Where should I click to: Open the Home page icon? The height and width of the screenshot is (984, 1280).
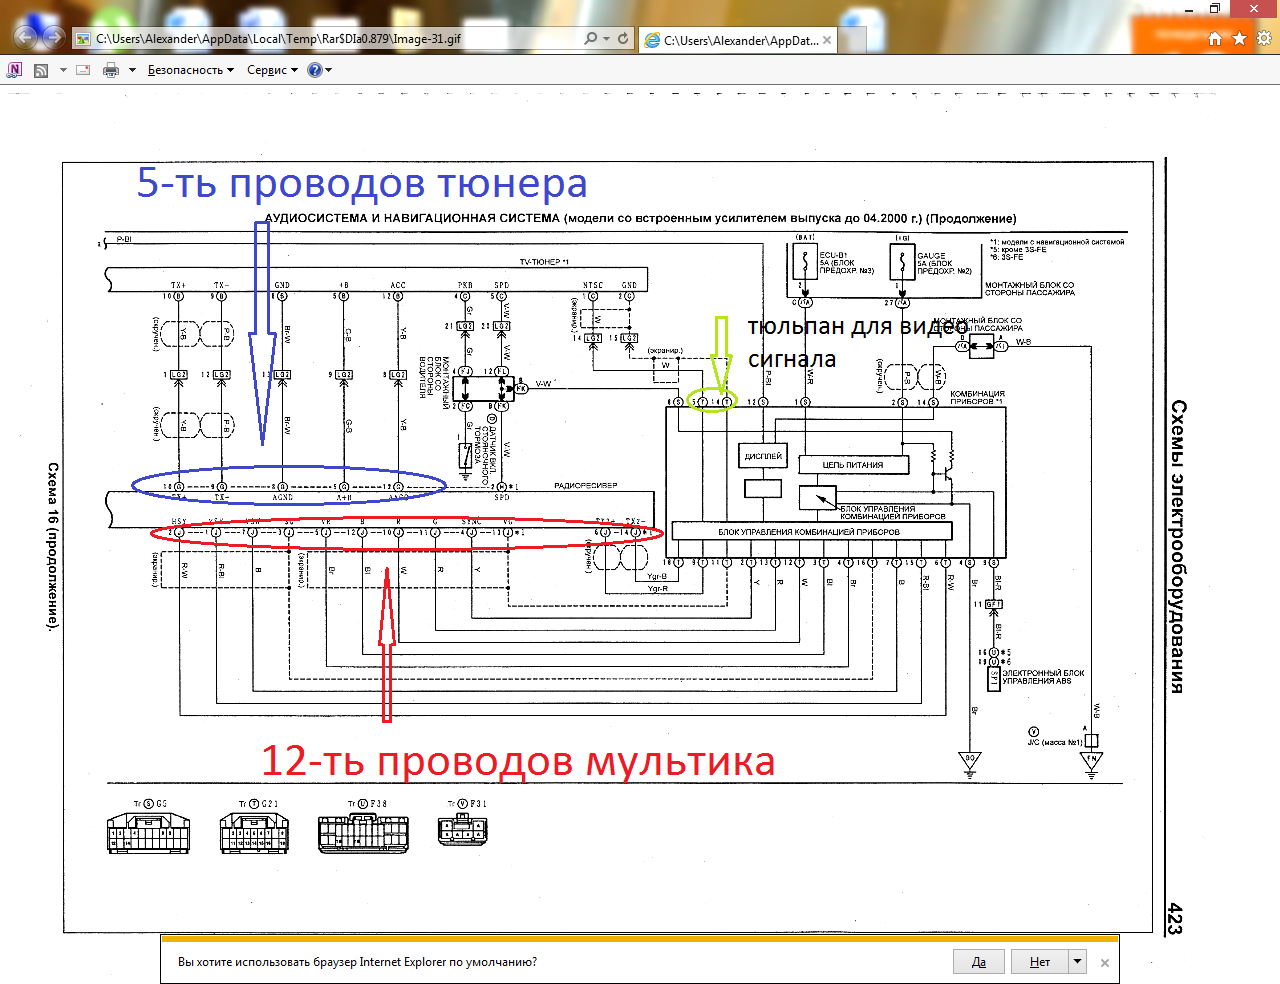tap(1215, 39)
